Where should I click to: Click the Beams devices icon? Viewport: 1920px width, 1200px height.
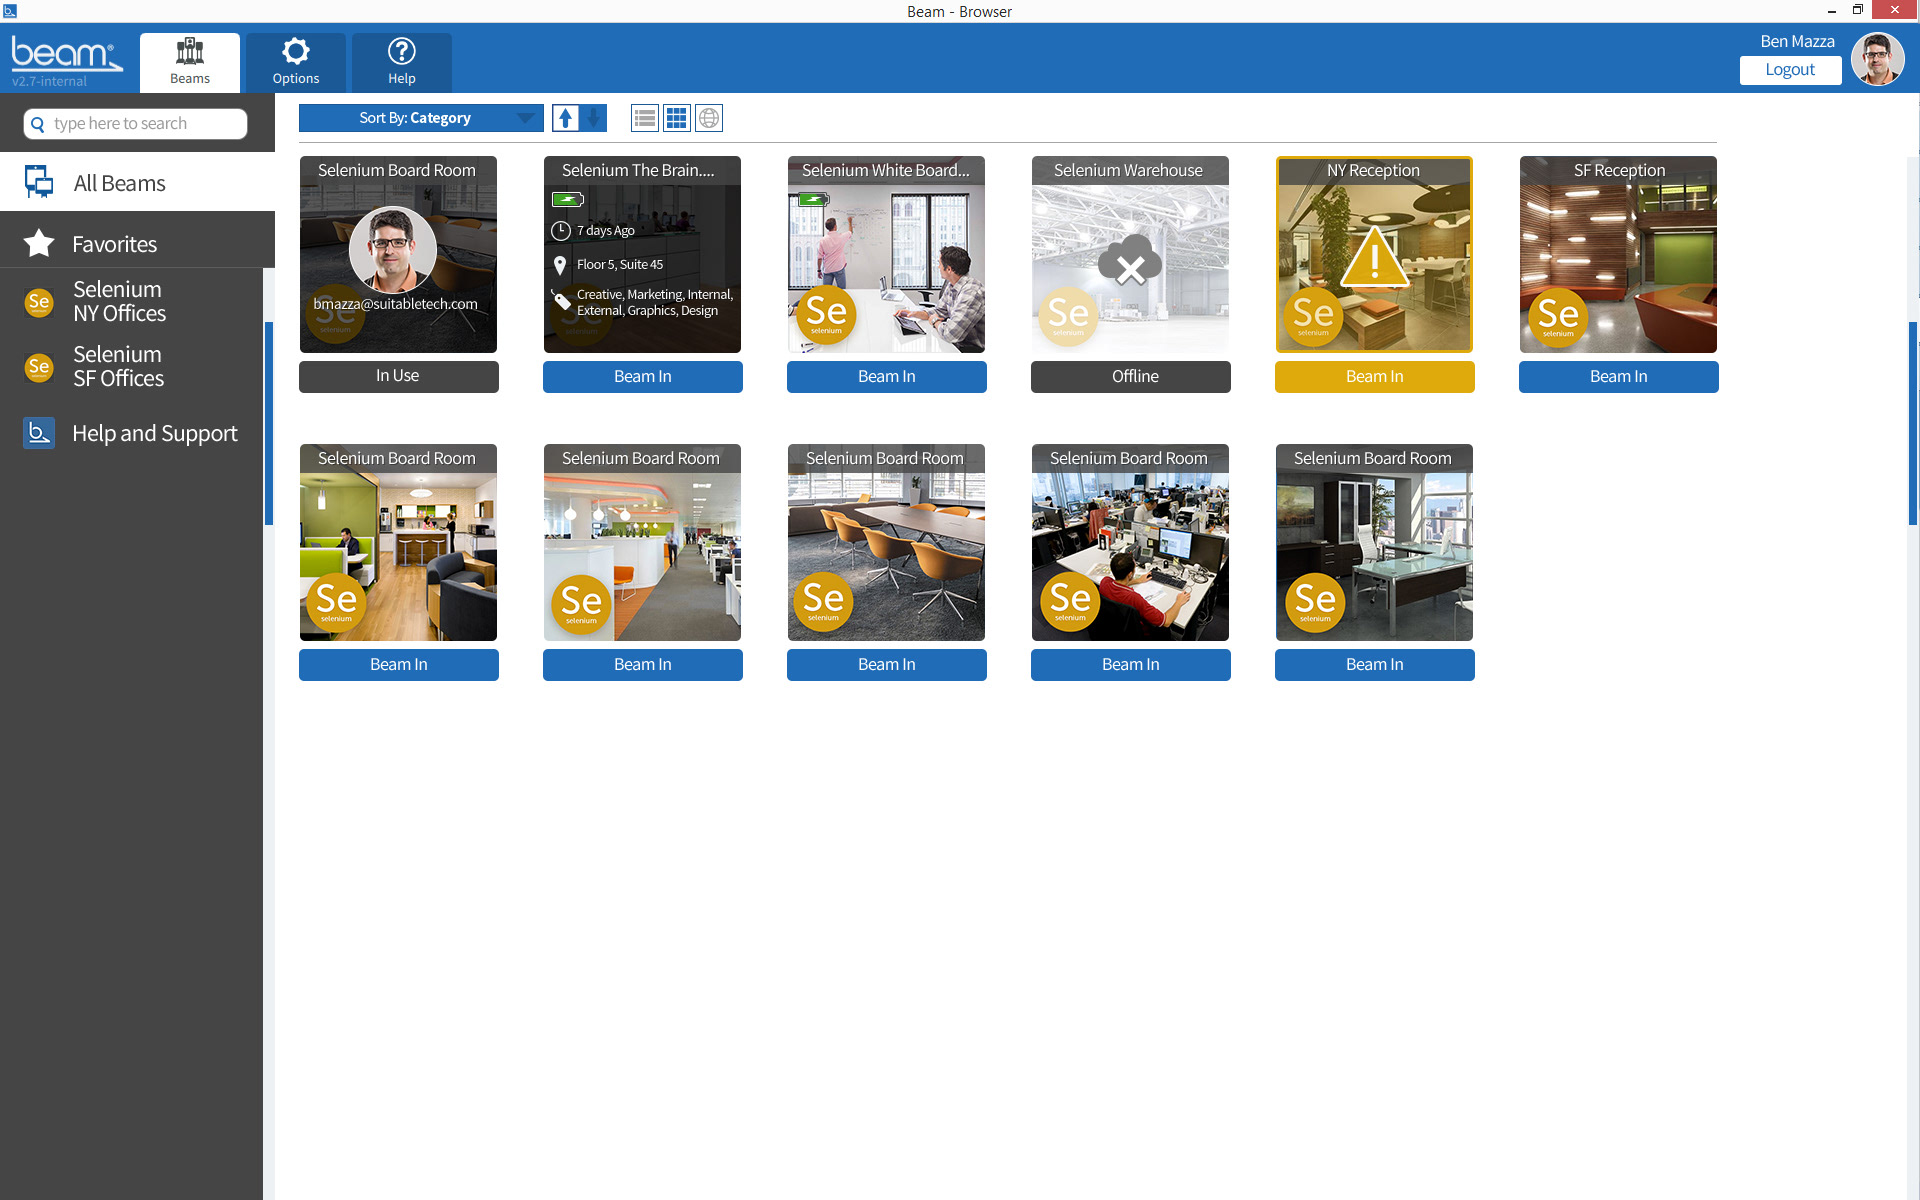(x=190, y=51)
